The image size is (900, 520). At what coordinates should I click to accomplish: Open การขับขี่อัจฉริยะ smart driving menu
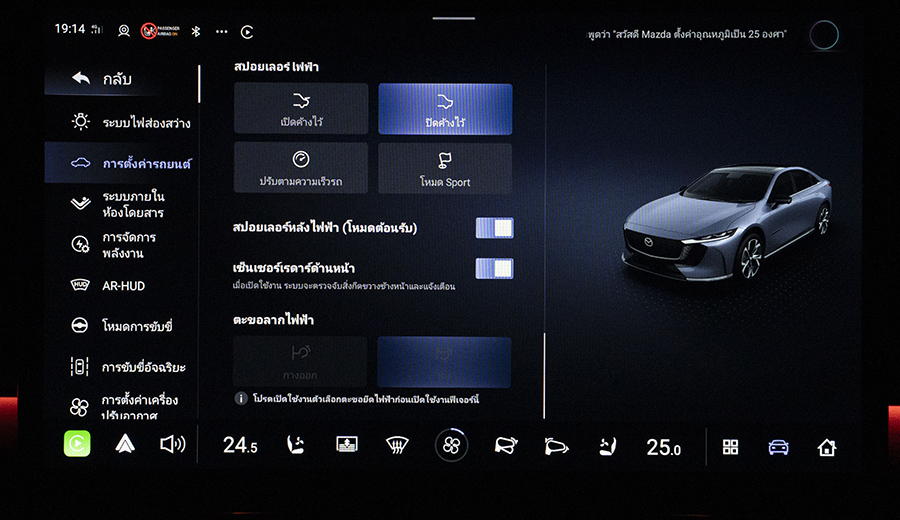(x=121, y=366)
